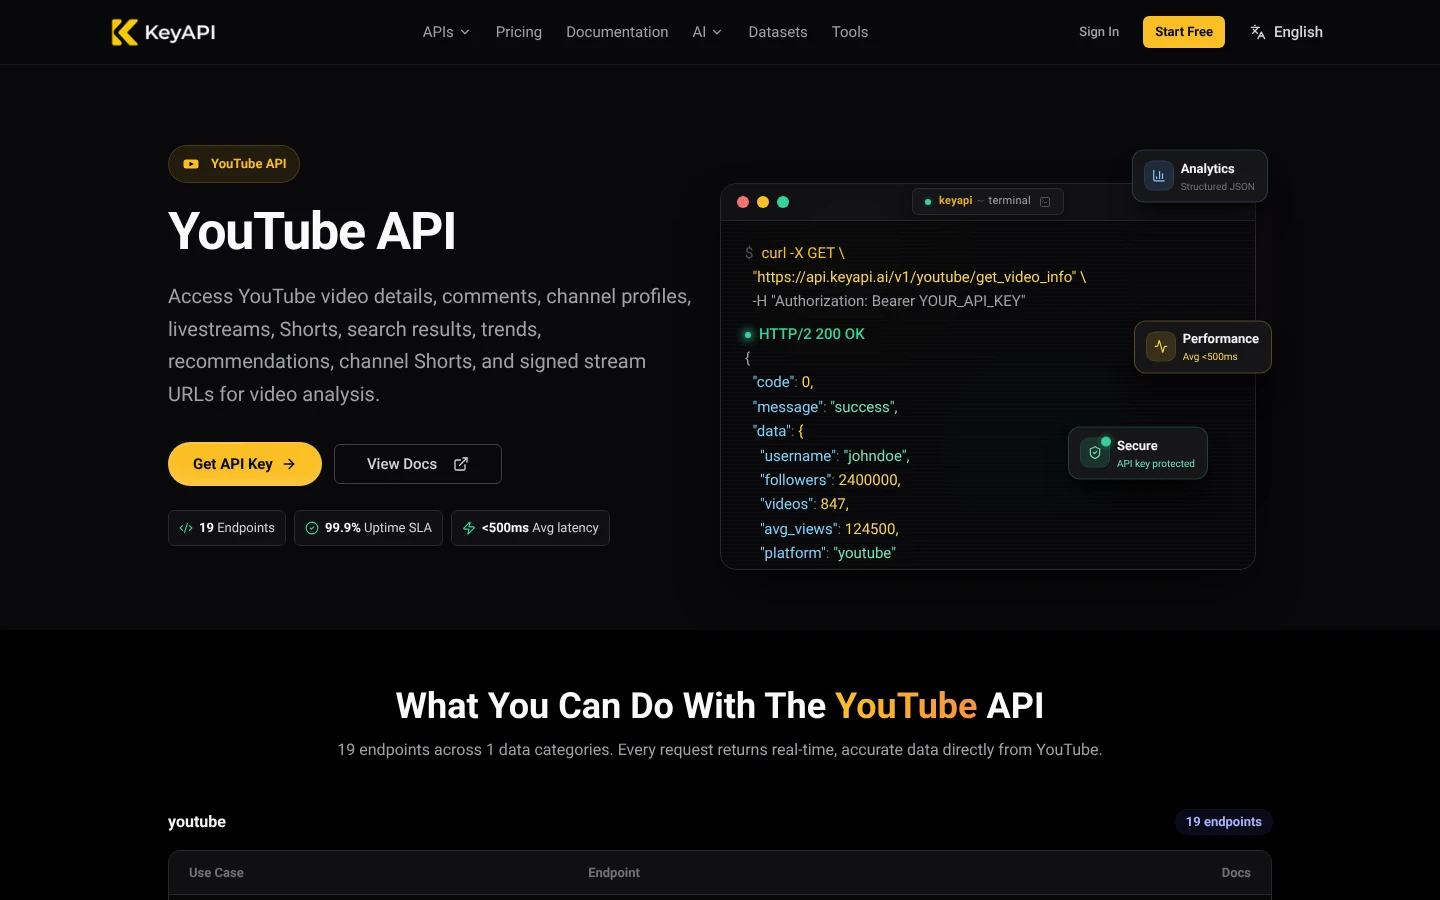Click the get_video_info URL in terminal

click(x=919, y=277)
